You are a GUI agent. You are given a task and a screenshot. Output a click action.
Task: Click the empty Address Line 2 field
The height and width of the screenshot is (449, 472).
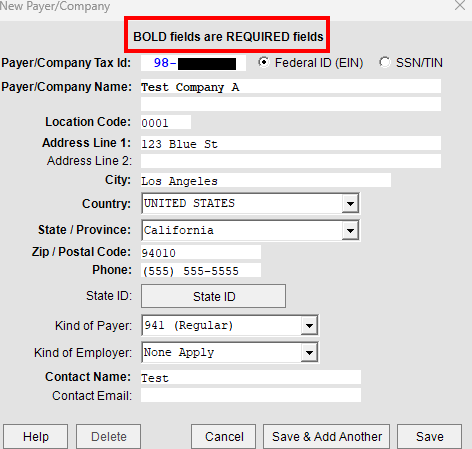291,161
